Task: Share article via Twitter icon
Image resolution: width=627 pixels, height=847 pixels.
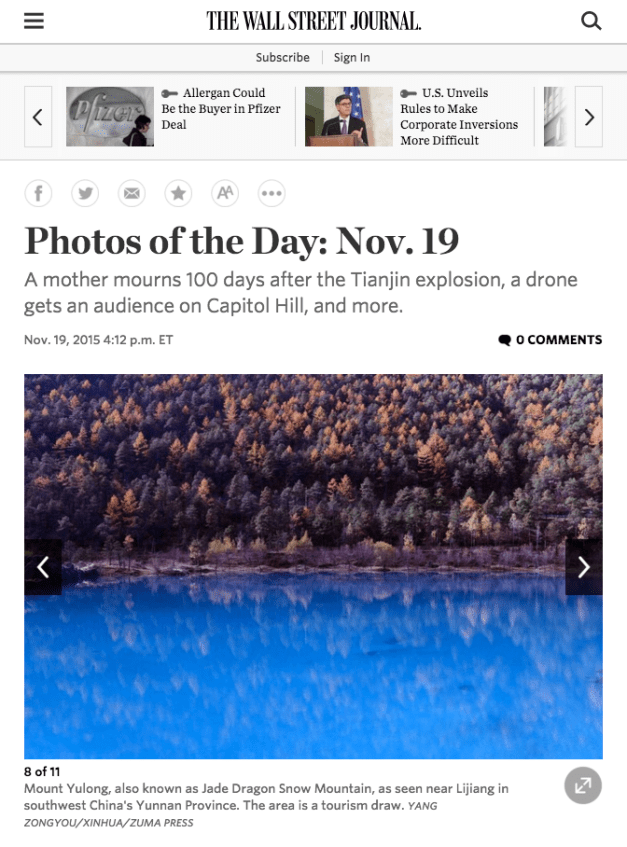Action: pos(85,193)
